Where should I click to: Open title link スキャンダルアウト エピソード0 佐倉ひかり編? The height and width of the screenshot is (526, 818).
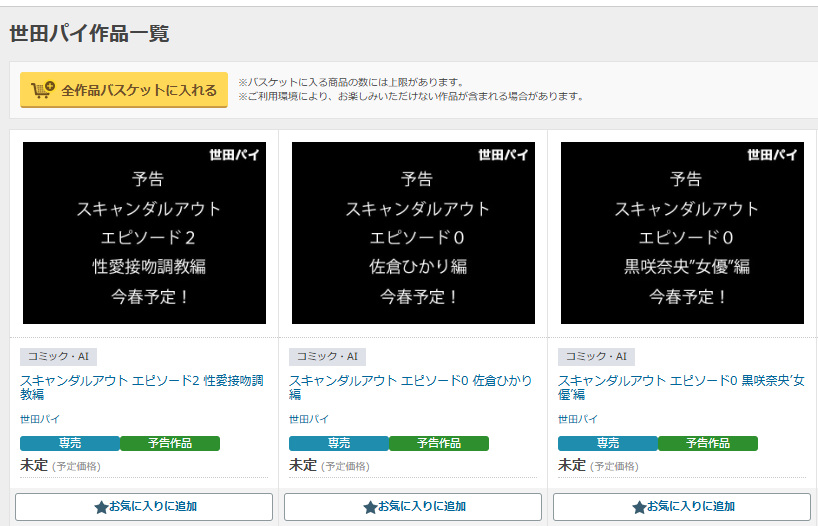click(x=411, y=387)
